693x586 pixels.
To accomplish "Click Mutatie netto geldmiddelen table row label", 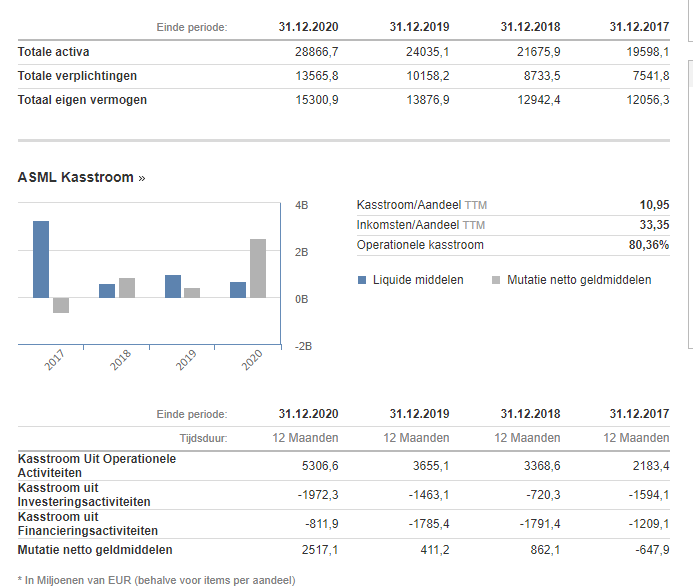I will click(x=95, y=550).
